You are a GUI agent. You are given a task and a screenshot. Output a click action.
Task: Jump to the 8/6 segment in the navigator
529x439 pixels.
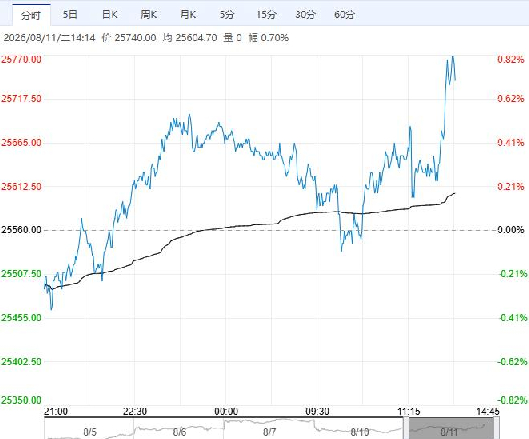pyautogui.click(x=179, y=432)
